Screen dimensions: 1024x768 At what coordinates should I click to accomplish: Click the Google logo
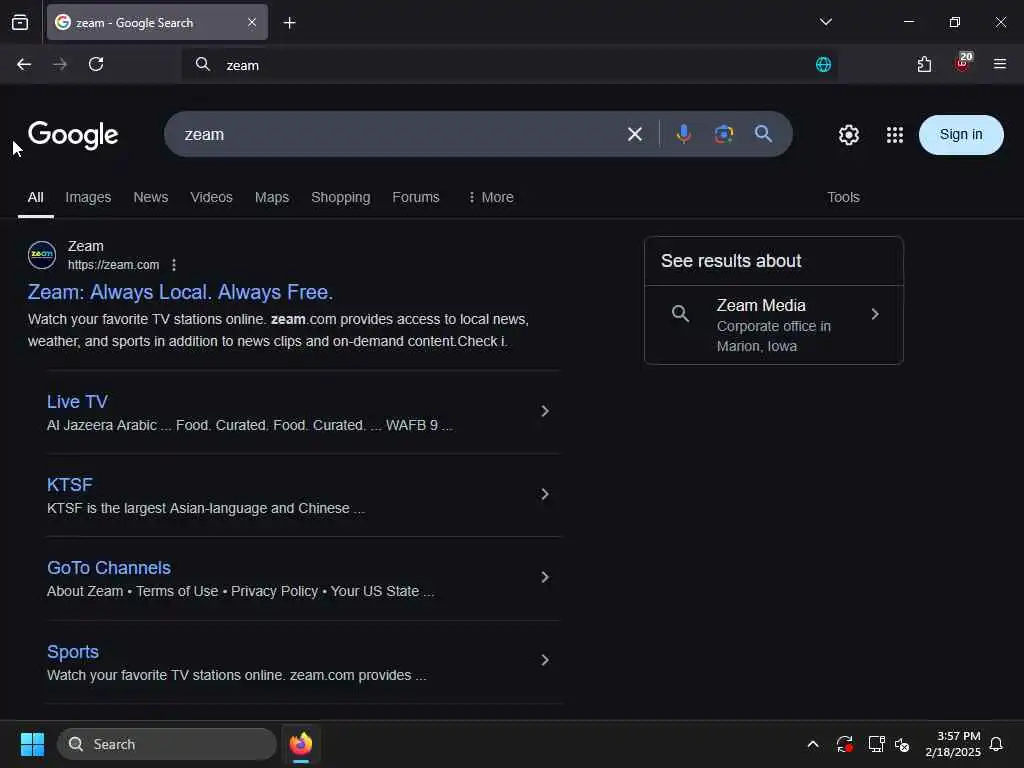[x=73, y=135]
